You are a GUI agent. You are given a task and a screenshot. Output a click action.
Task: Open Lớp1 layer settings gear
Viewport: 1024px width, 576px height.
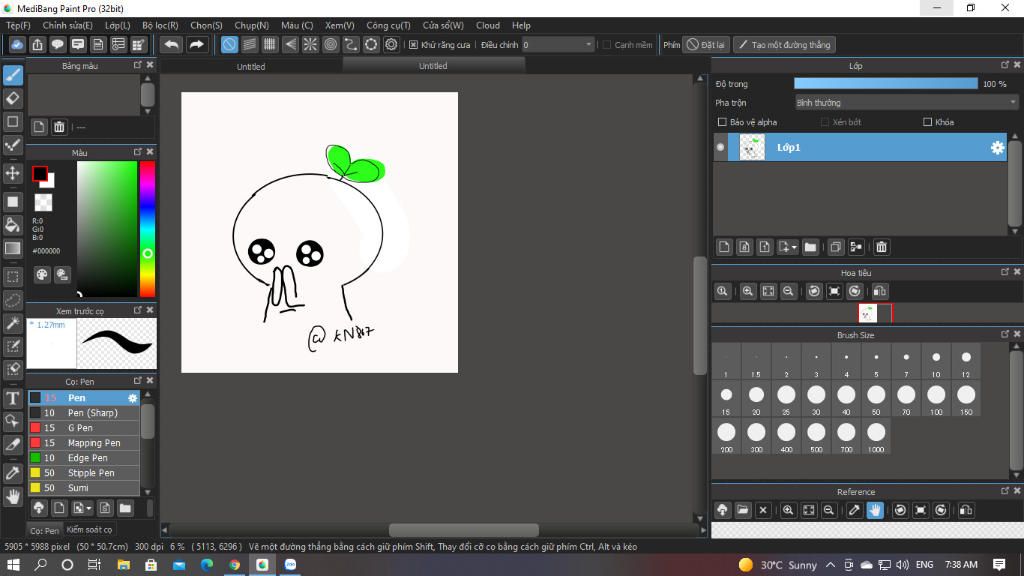click(997, 148)
